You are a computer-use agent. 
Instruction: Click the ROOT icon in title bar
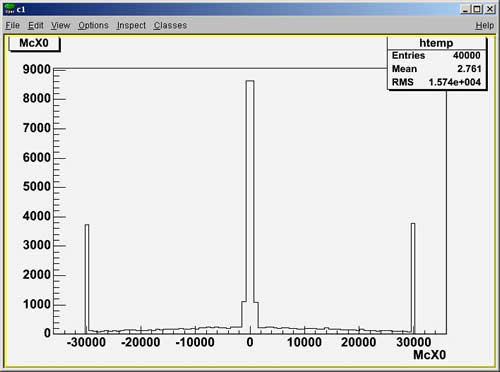10,9
